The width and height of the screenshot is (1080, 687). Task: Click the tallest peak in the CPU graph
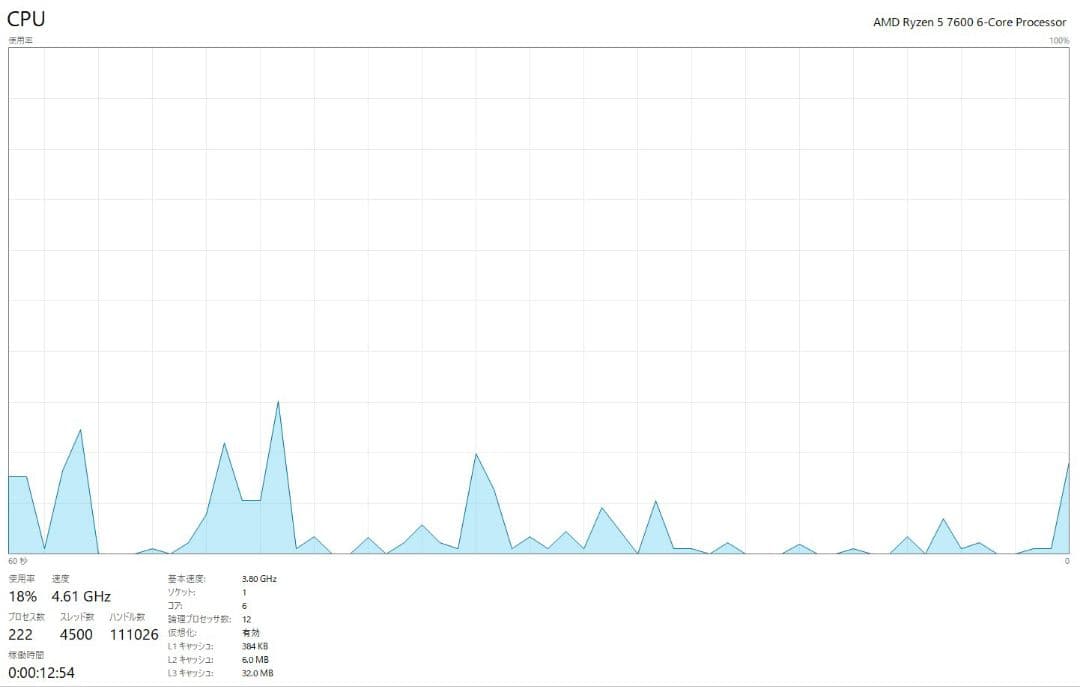click(x=277, y=403)
